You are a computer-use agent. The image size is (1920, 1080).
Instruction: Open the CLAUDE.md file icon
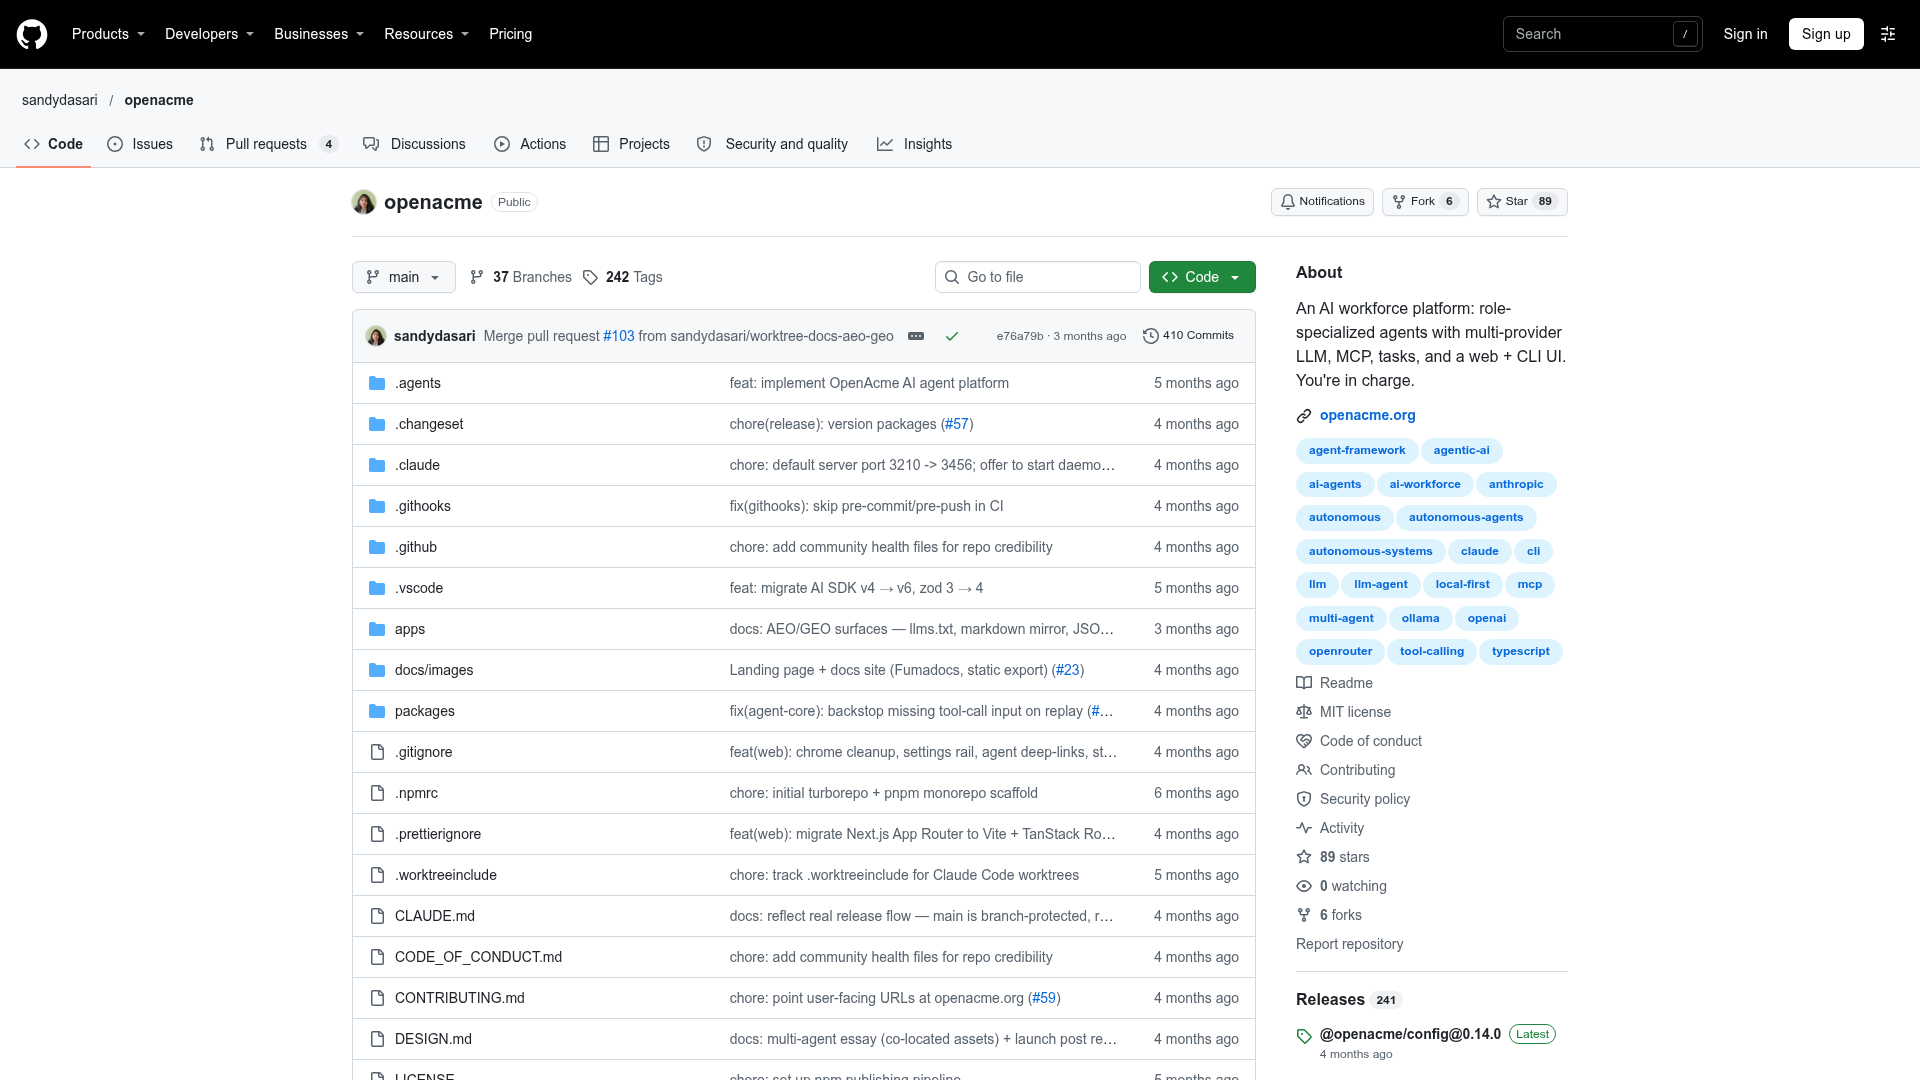[377, 916]
